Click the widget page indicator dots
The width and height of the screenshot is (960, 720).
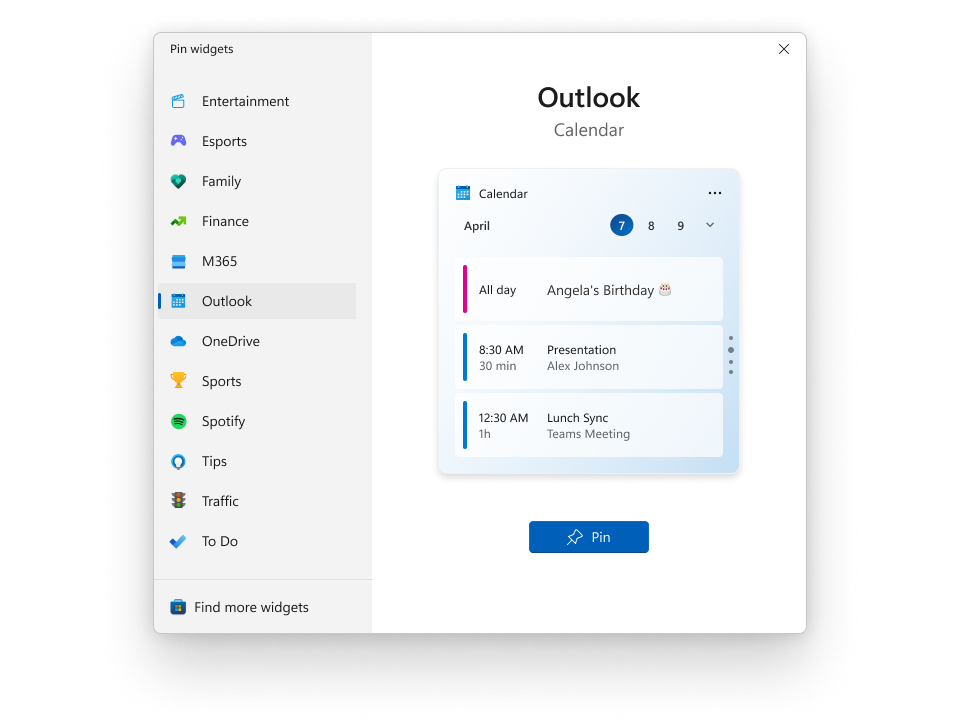point(731,354)
